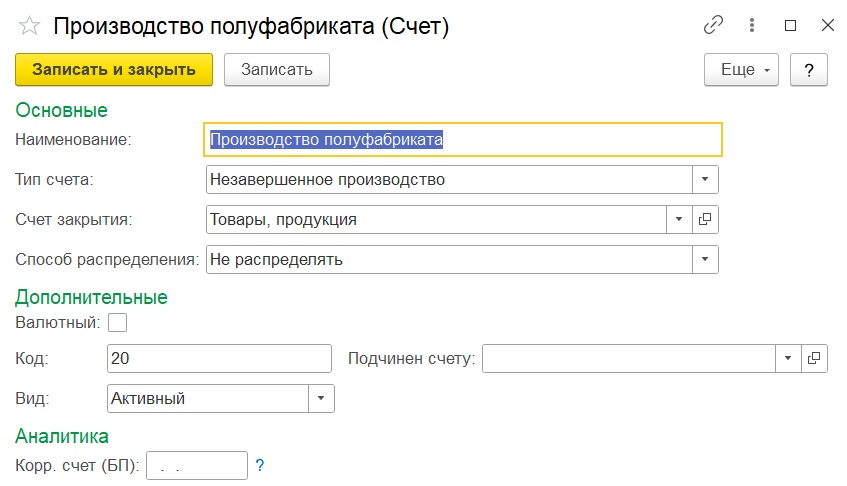847x486 pixels.
Task: Add form to favorites with star icon
Action: (29, 25)
